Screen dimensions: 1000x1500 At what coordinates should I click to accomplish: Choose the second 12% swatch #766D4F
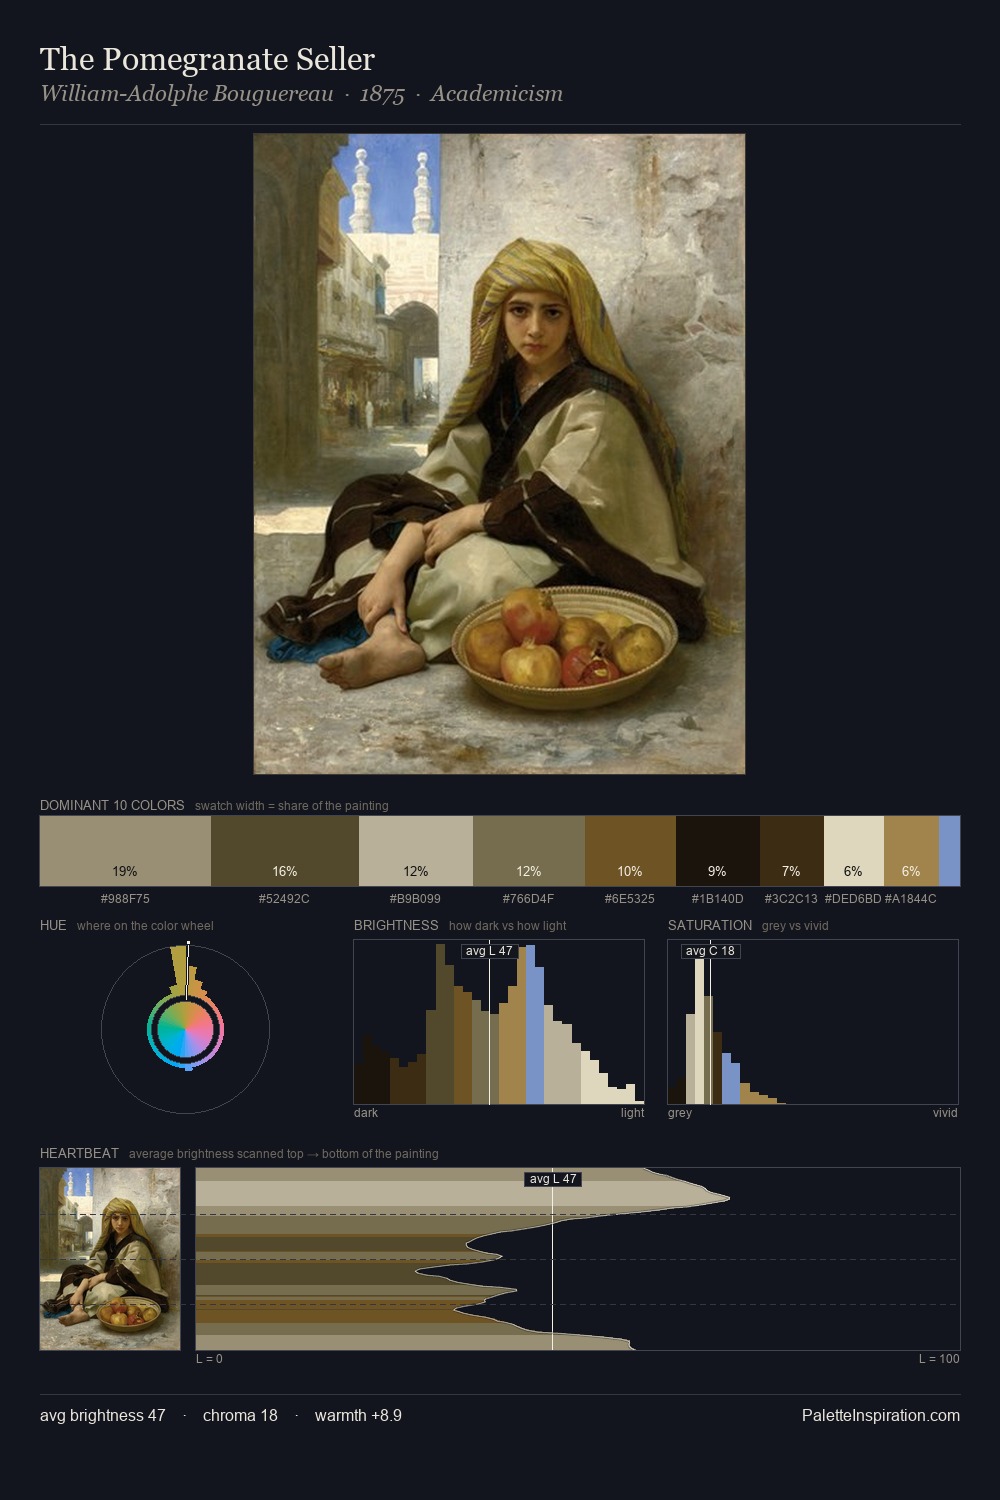tap(529, 851)
